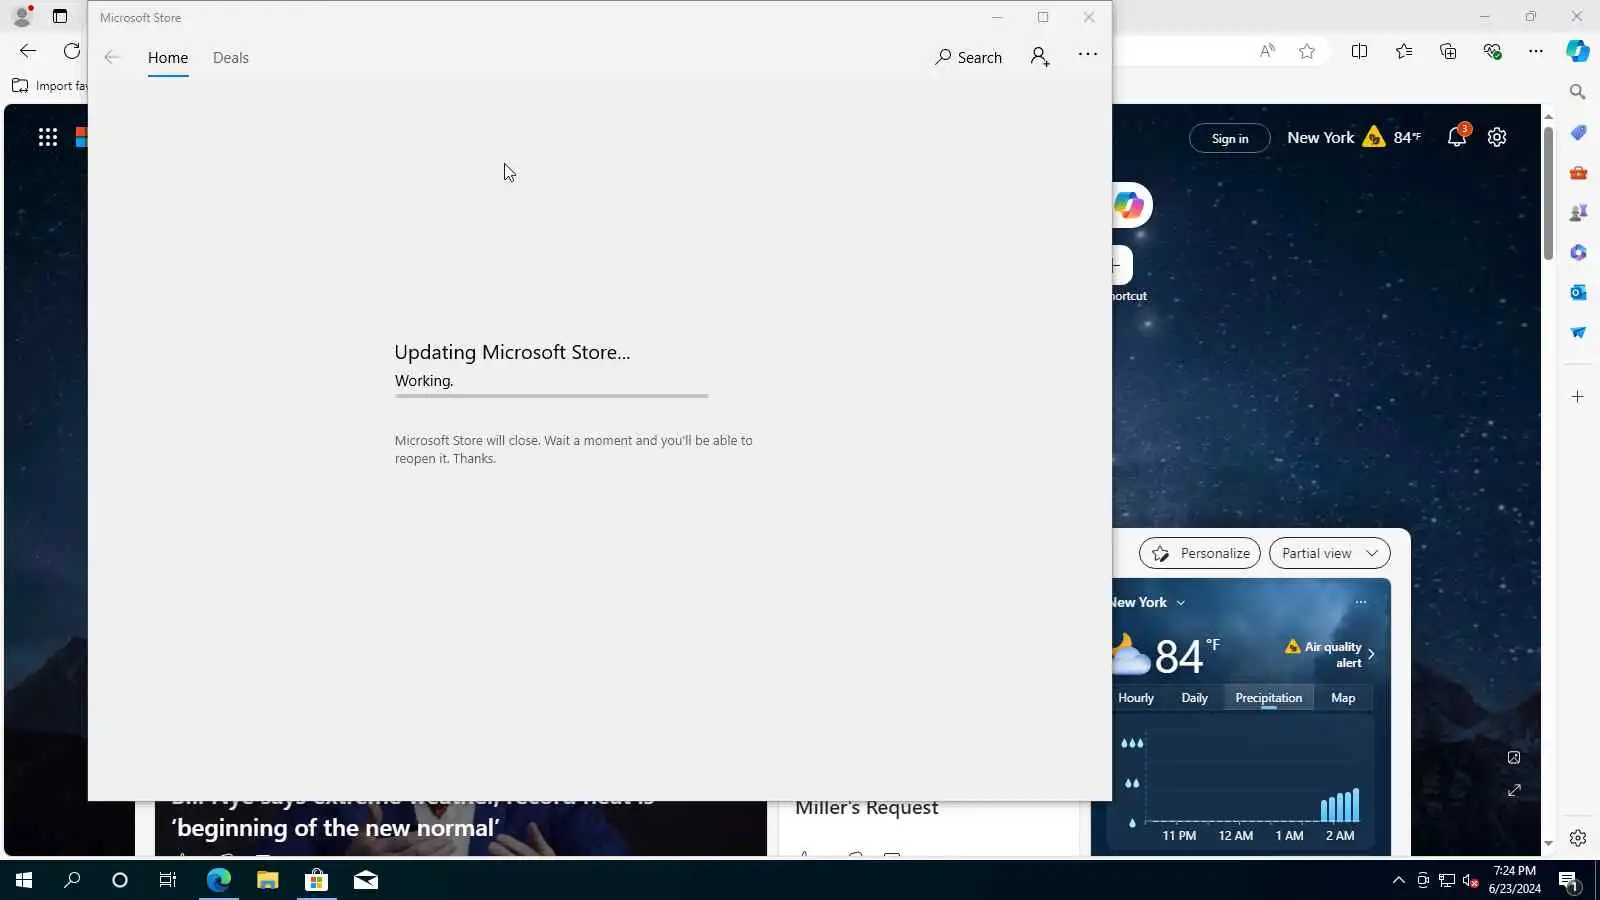
Task: Open the Edge tab actions menu icon
Action: click(x=60, y=16)
